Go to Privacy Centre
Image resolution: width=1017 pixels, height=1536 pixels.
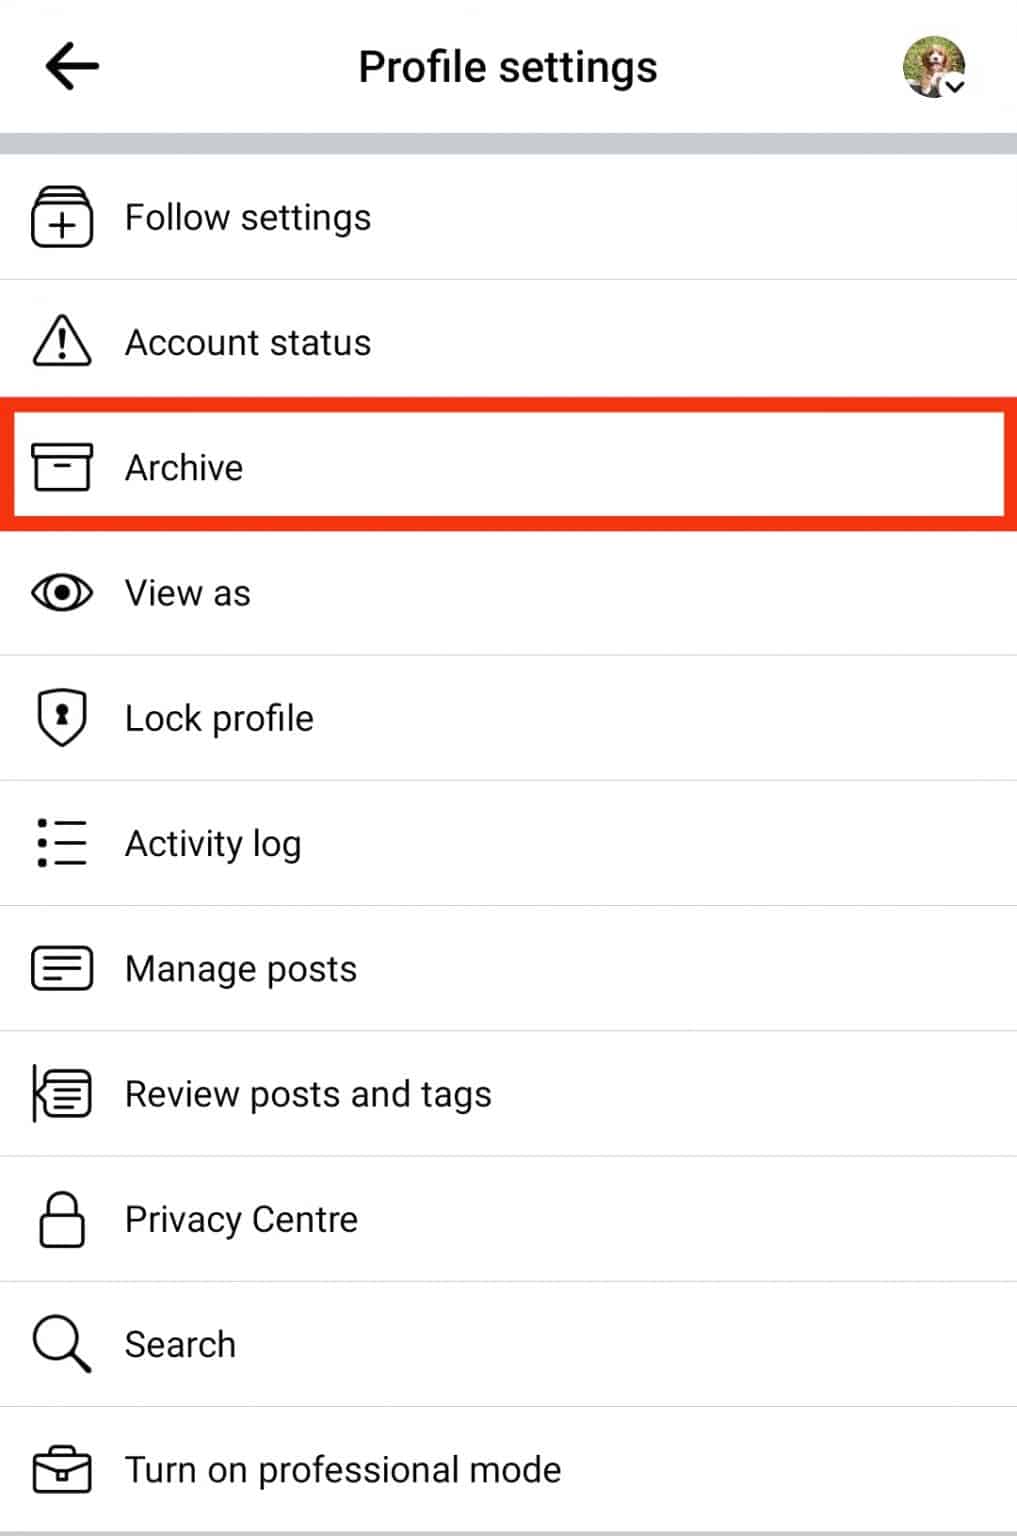coord(241,1219)
